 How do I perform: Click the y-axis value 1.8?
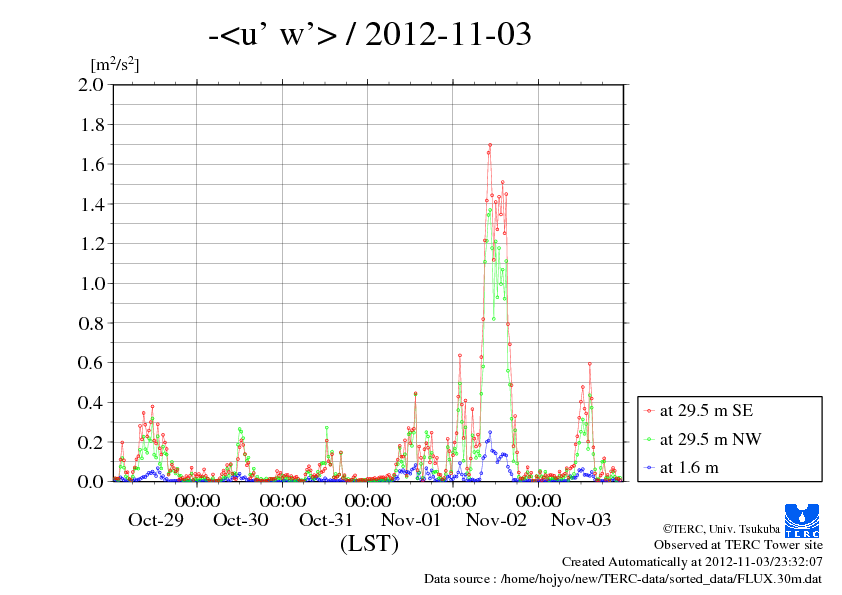[92, 125]
